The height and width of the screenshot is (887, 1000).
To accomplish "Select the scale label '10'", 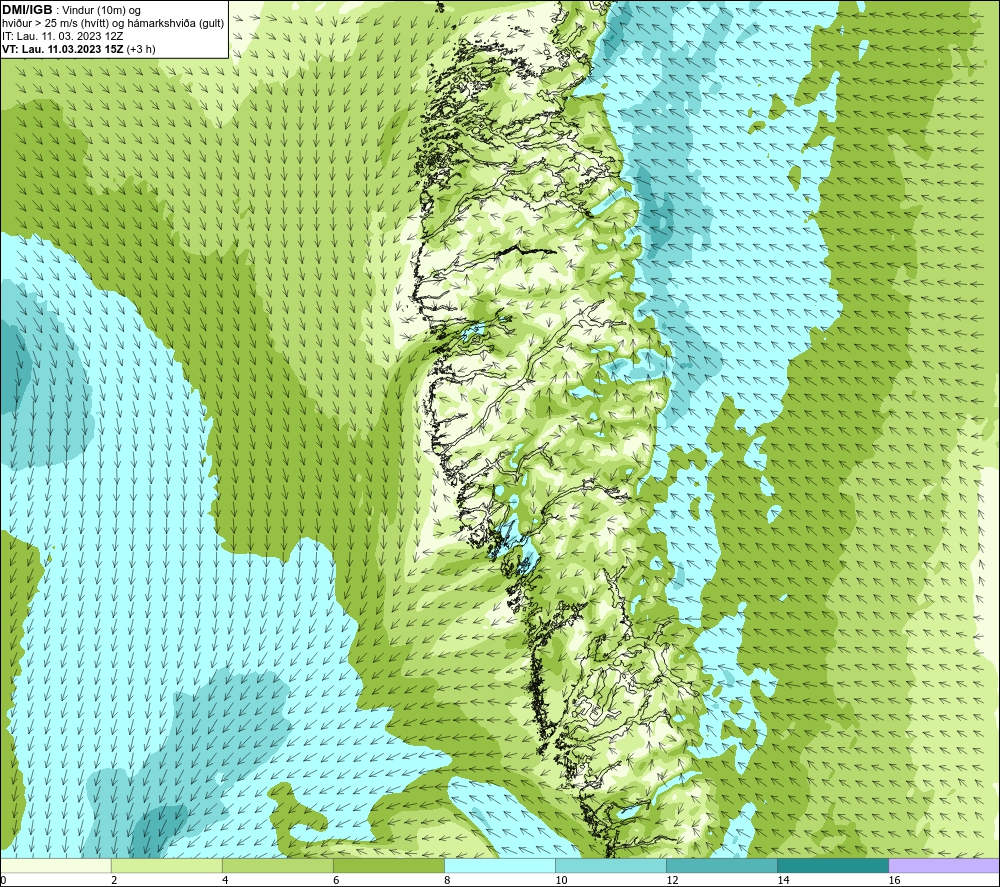I will pos(561,880).
